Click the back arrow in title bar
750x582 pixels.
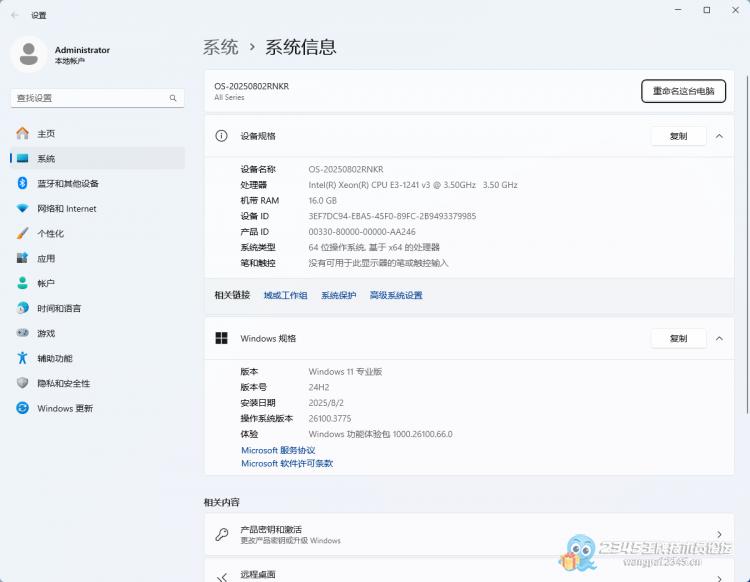coord(15,15)
